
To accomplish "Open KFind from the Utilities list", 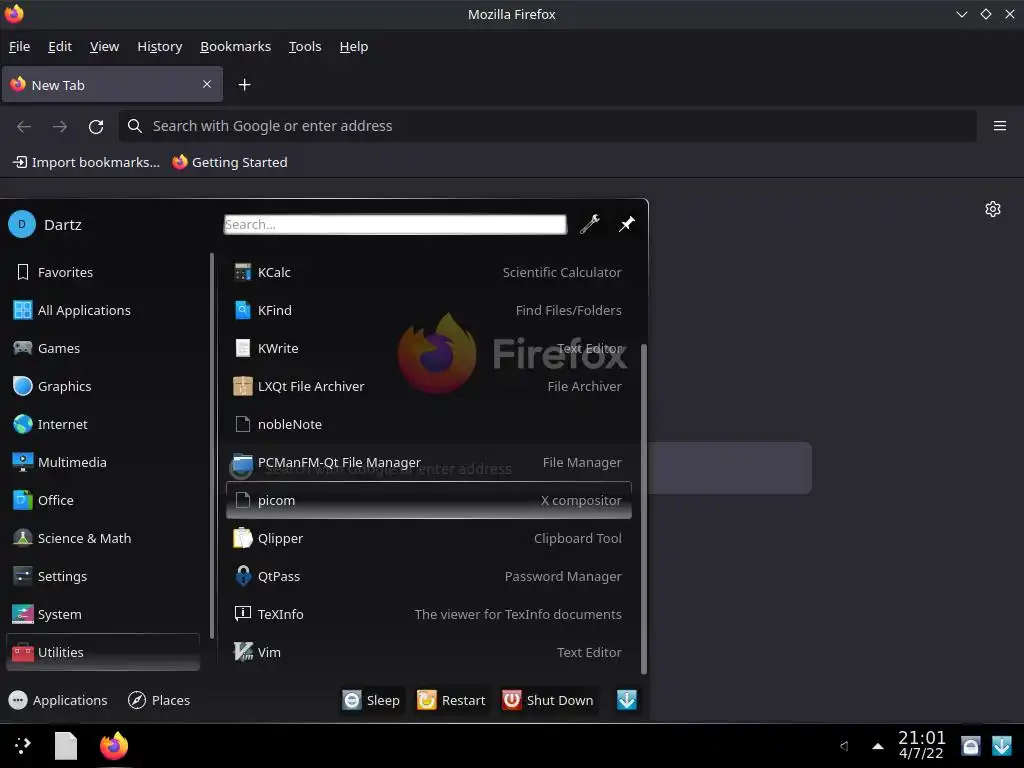I will (x=428, y=310).
